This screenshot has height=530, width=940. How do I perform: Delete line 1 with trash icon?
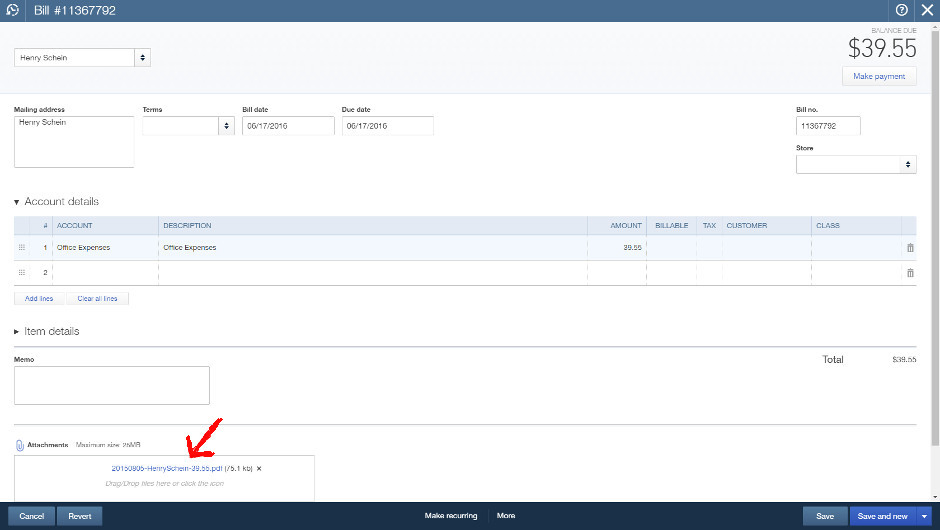point(910,248)
